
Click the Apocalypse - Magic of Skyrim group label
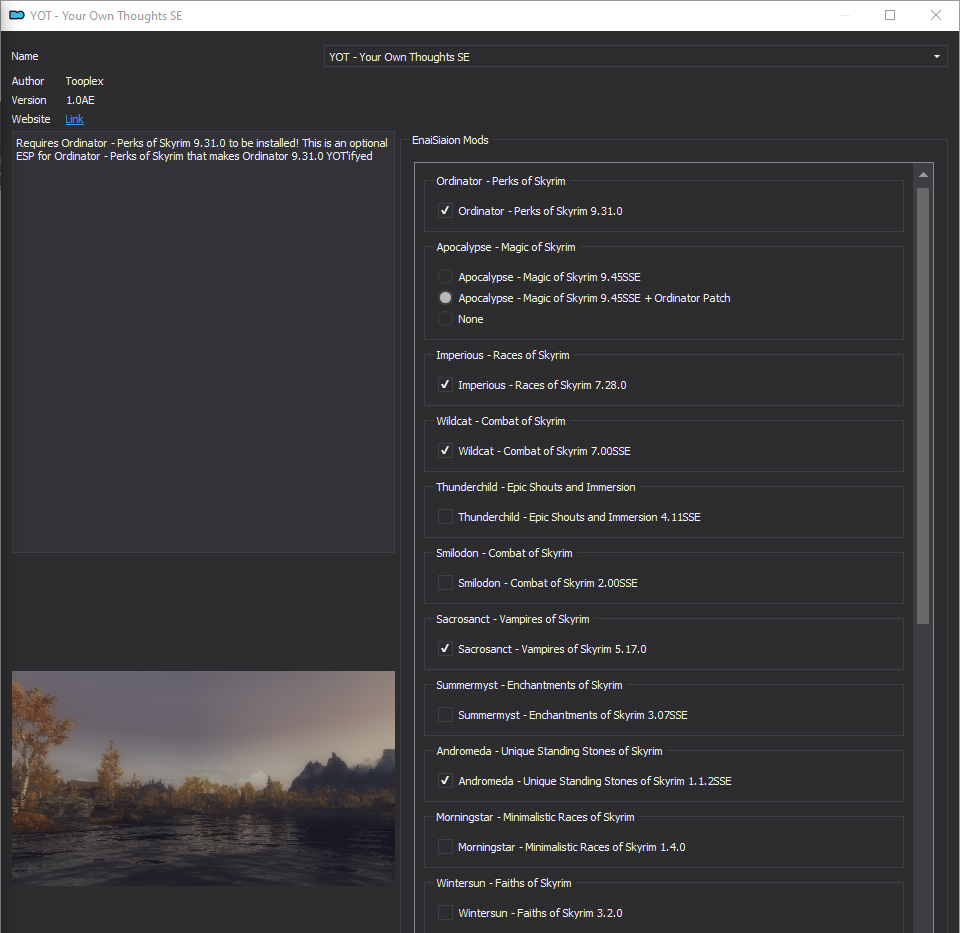[506, 247]
